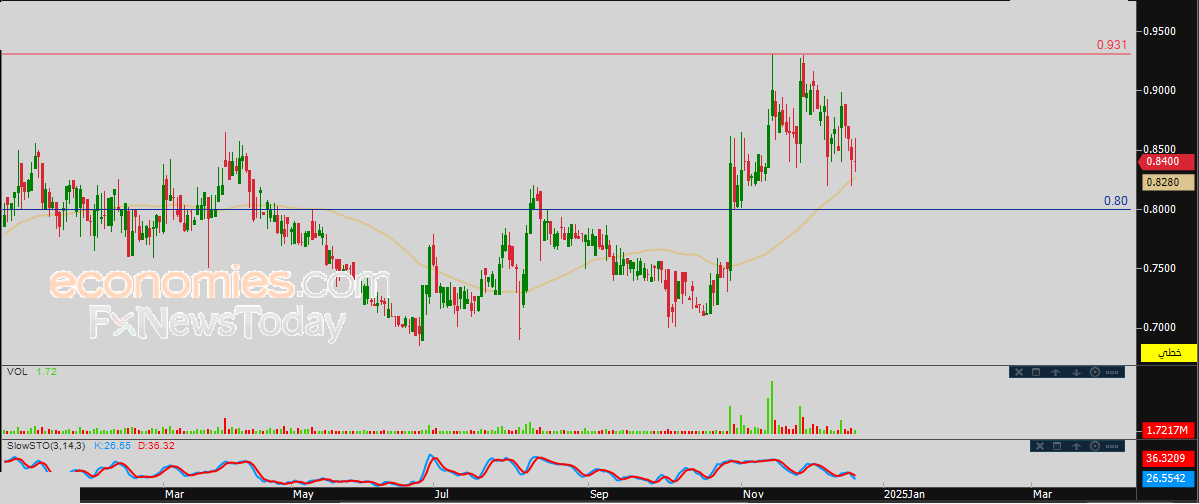1199x504 pixels.
Task: Click the Nov time axis label
Action: point(752,495)
